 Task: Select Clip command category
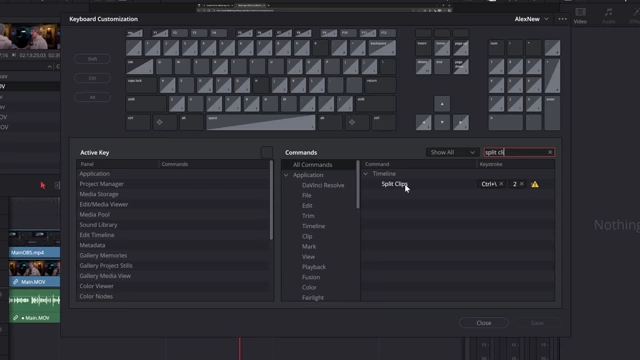[307, 236]
